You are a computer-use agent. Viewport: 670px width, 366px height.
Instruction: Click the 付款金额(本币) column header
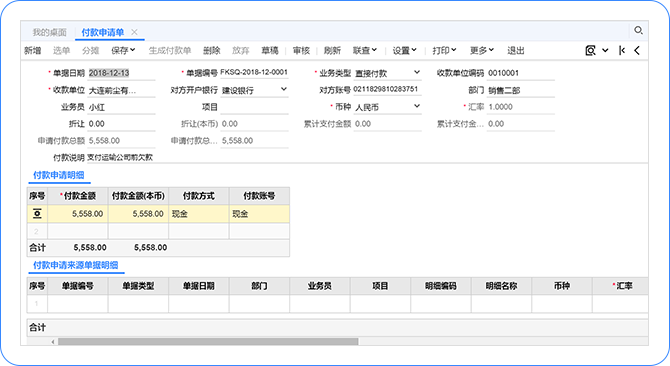click(x=138, y=196)
